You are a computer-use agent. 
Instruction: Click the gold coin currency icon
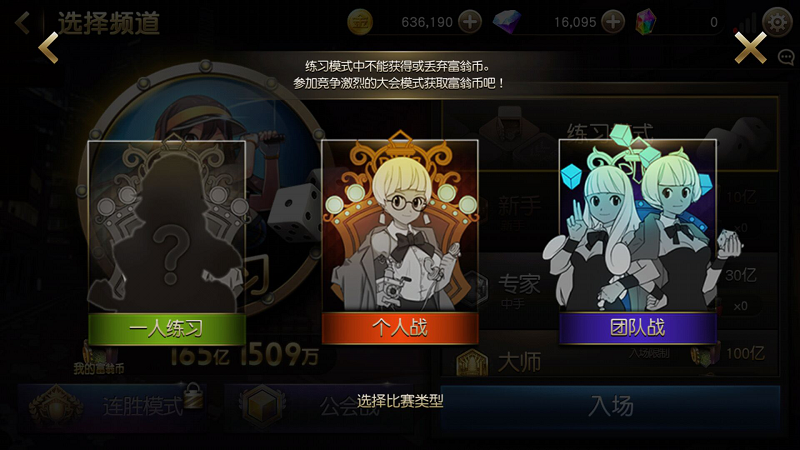tap(360, 22)
